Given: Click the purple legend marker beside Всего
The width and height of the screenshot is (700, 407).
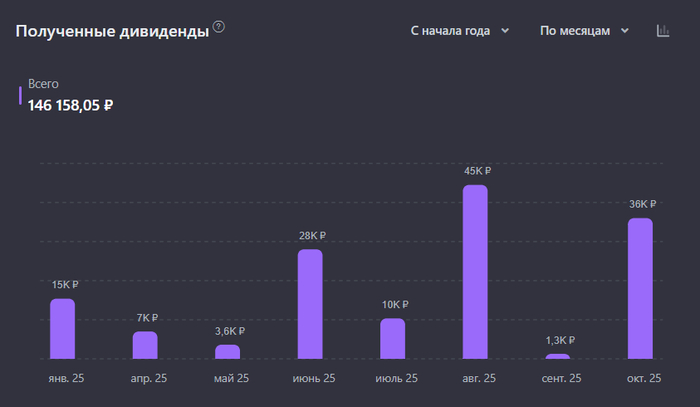Looking at the screenshot, I should tap(20, 95).
